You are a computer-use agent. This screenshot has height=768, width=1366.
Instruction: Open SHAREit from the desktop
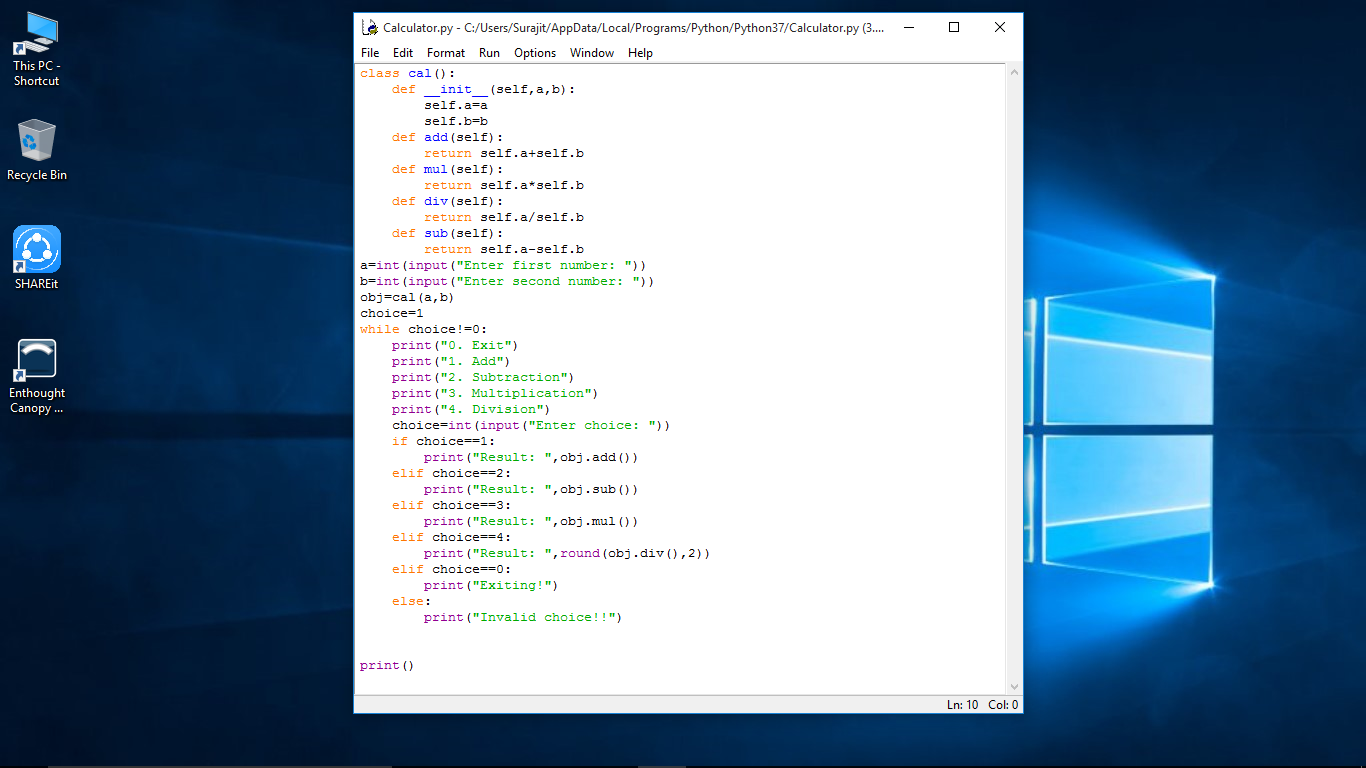pos(36,250)
